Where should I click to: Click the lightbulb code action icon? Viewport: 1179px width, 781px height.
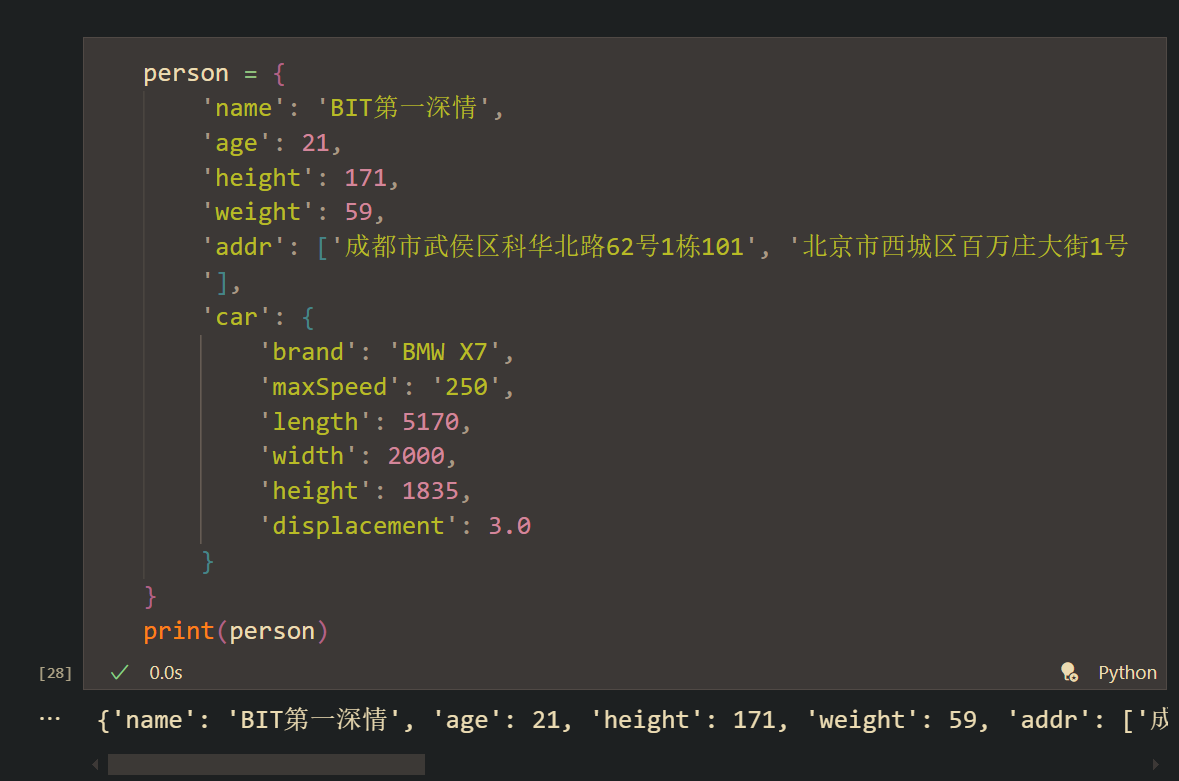1069,672
